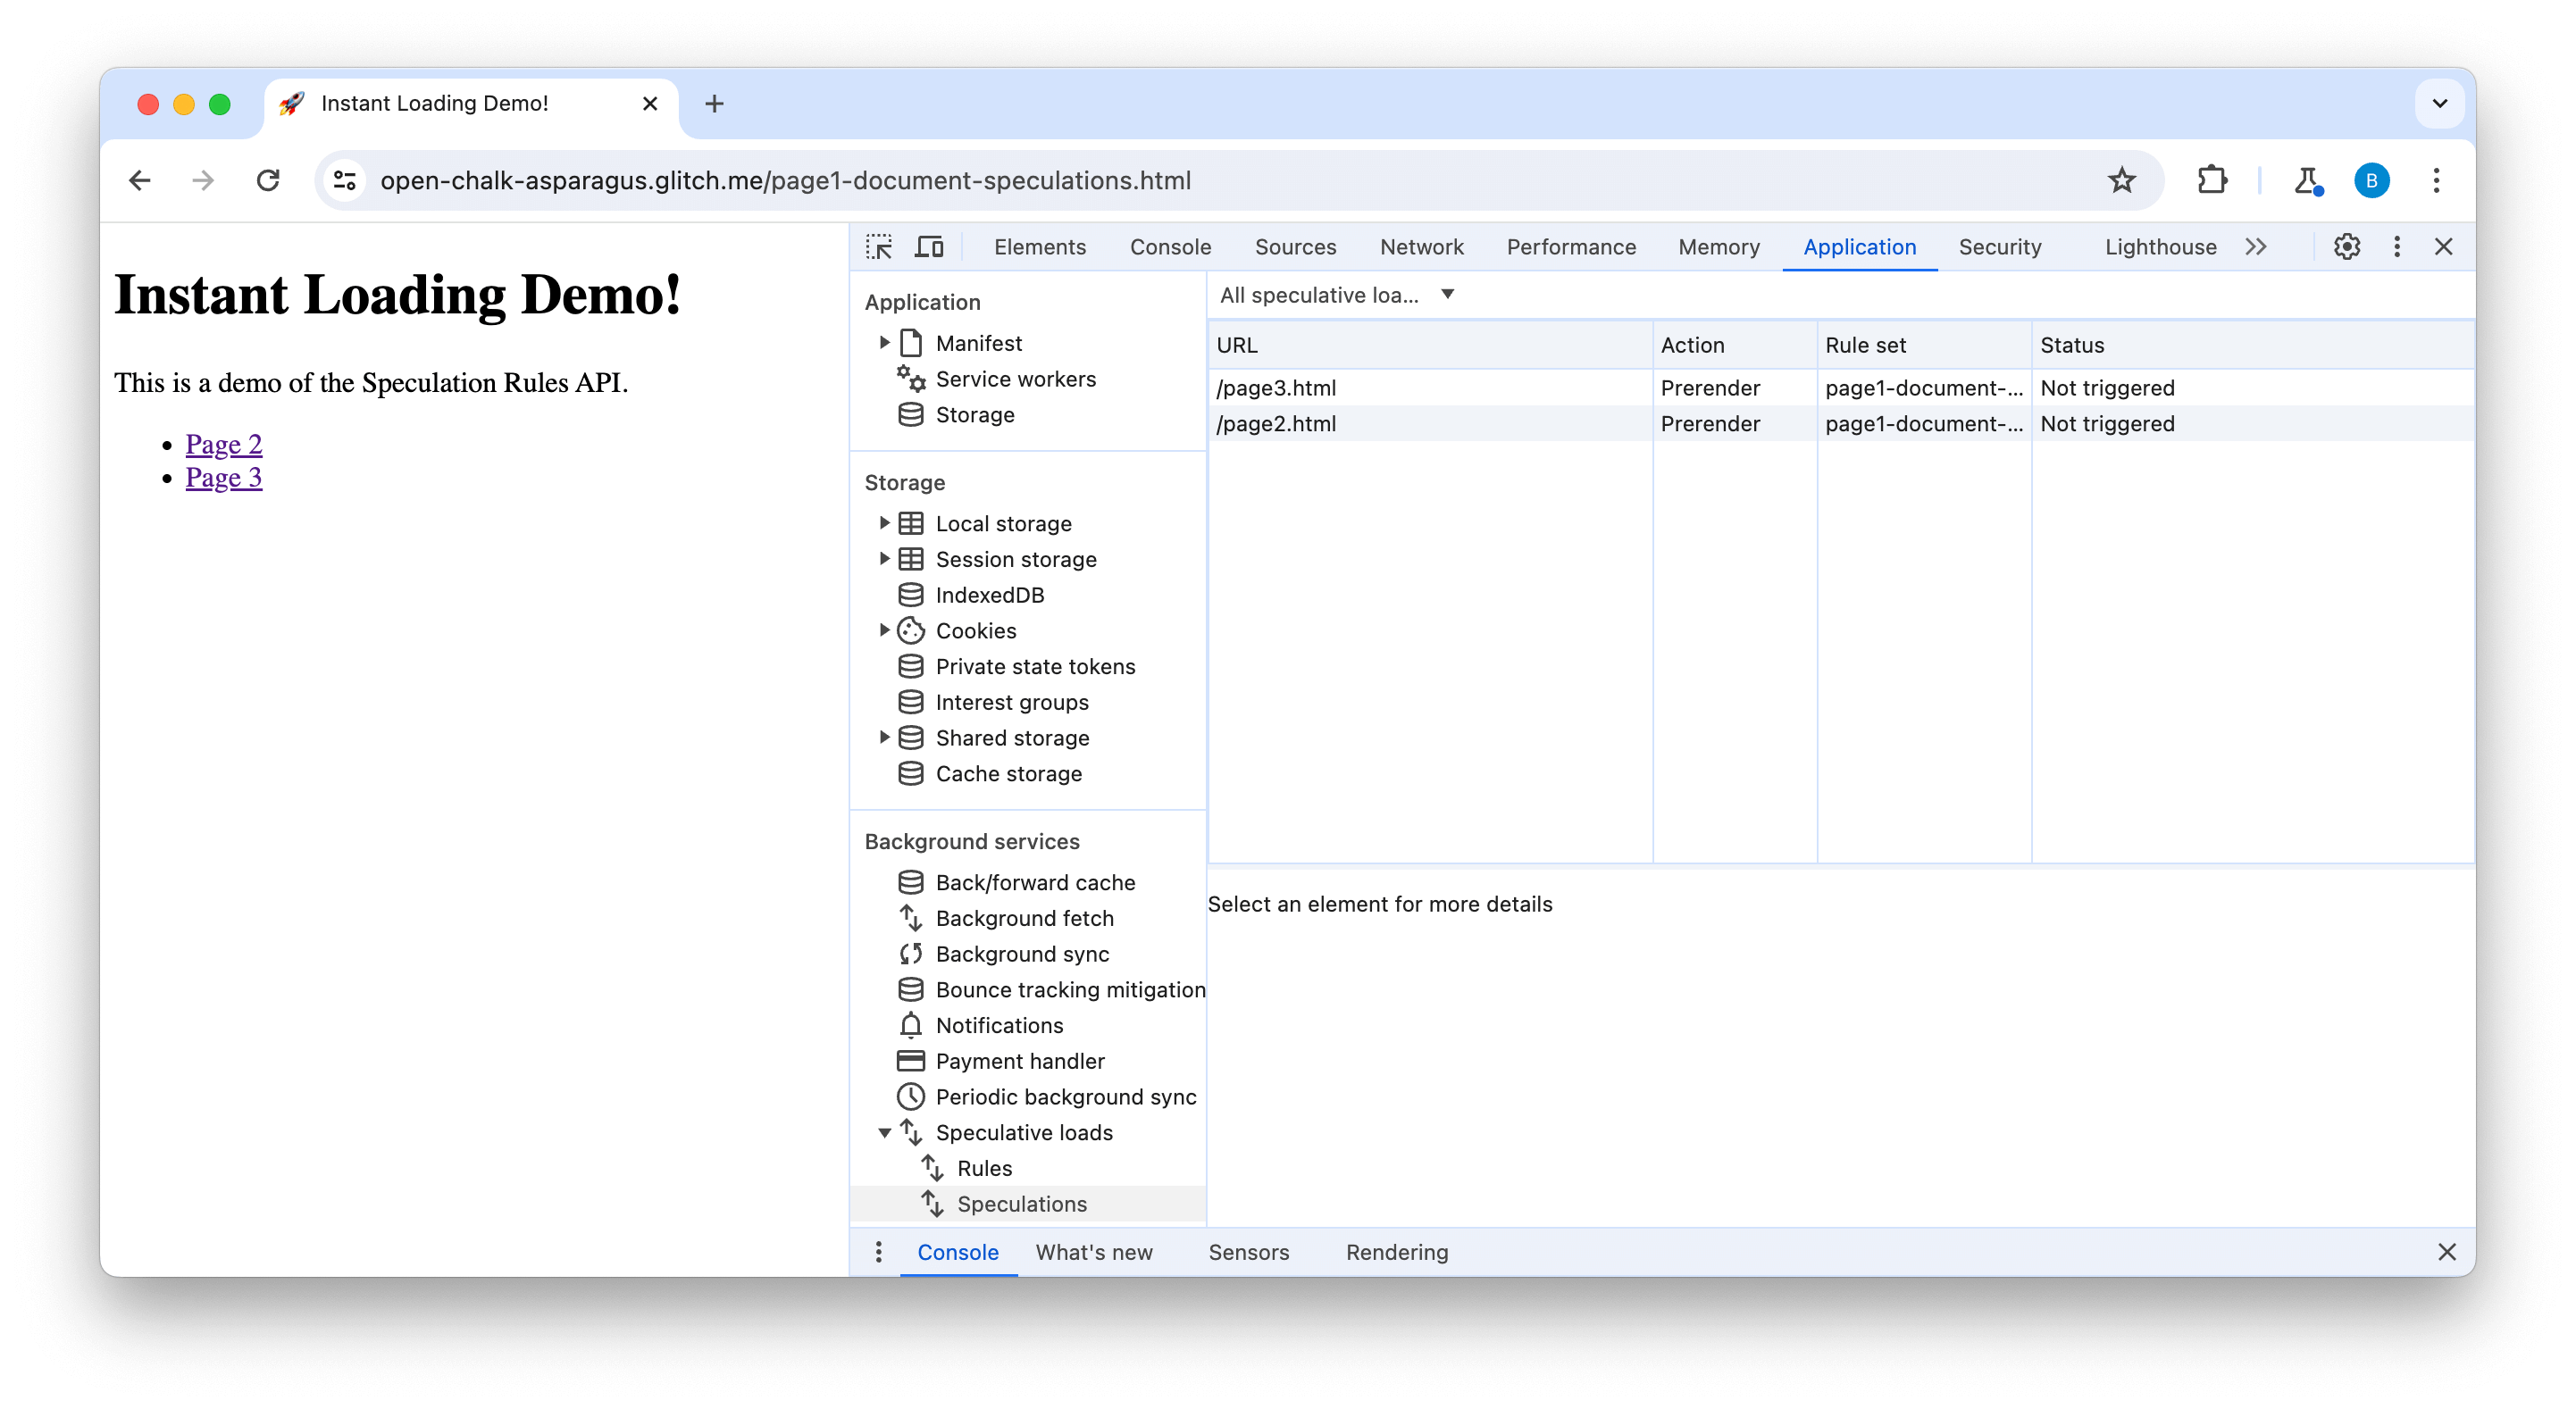The width and height of the screenshot is (2576, 1409).
Task: Click the Sensors tab at bottom
Action: point(1250,1251)
